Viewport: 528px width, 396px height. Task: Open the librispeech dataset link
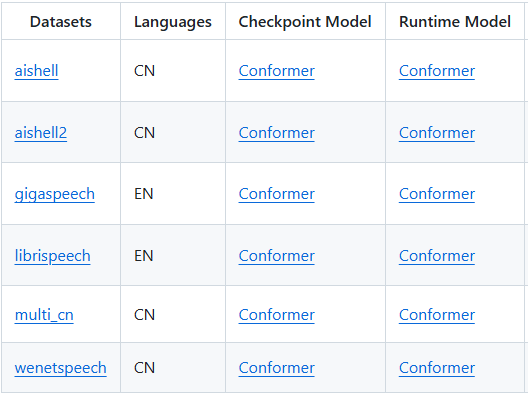pyautogui.click(x=53, y=256)
